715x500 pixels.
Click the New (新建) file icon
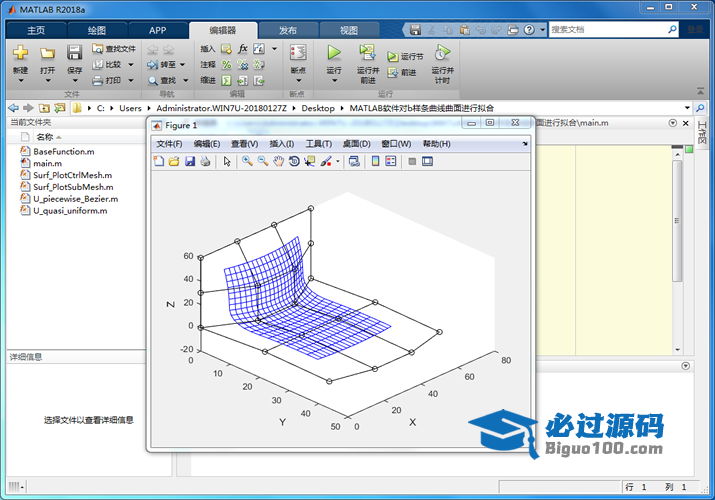(x=20, y=52)
